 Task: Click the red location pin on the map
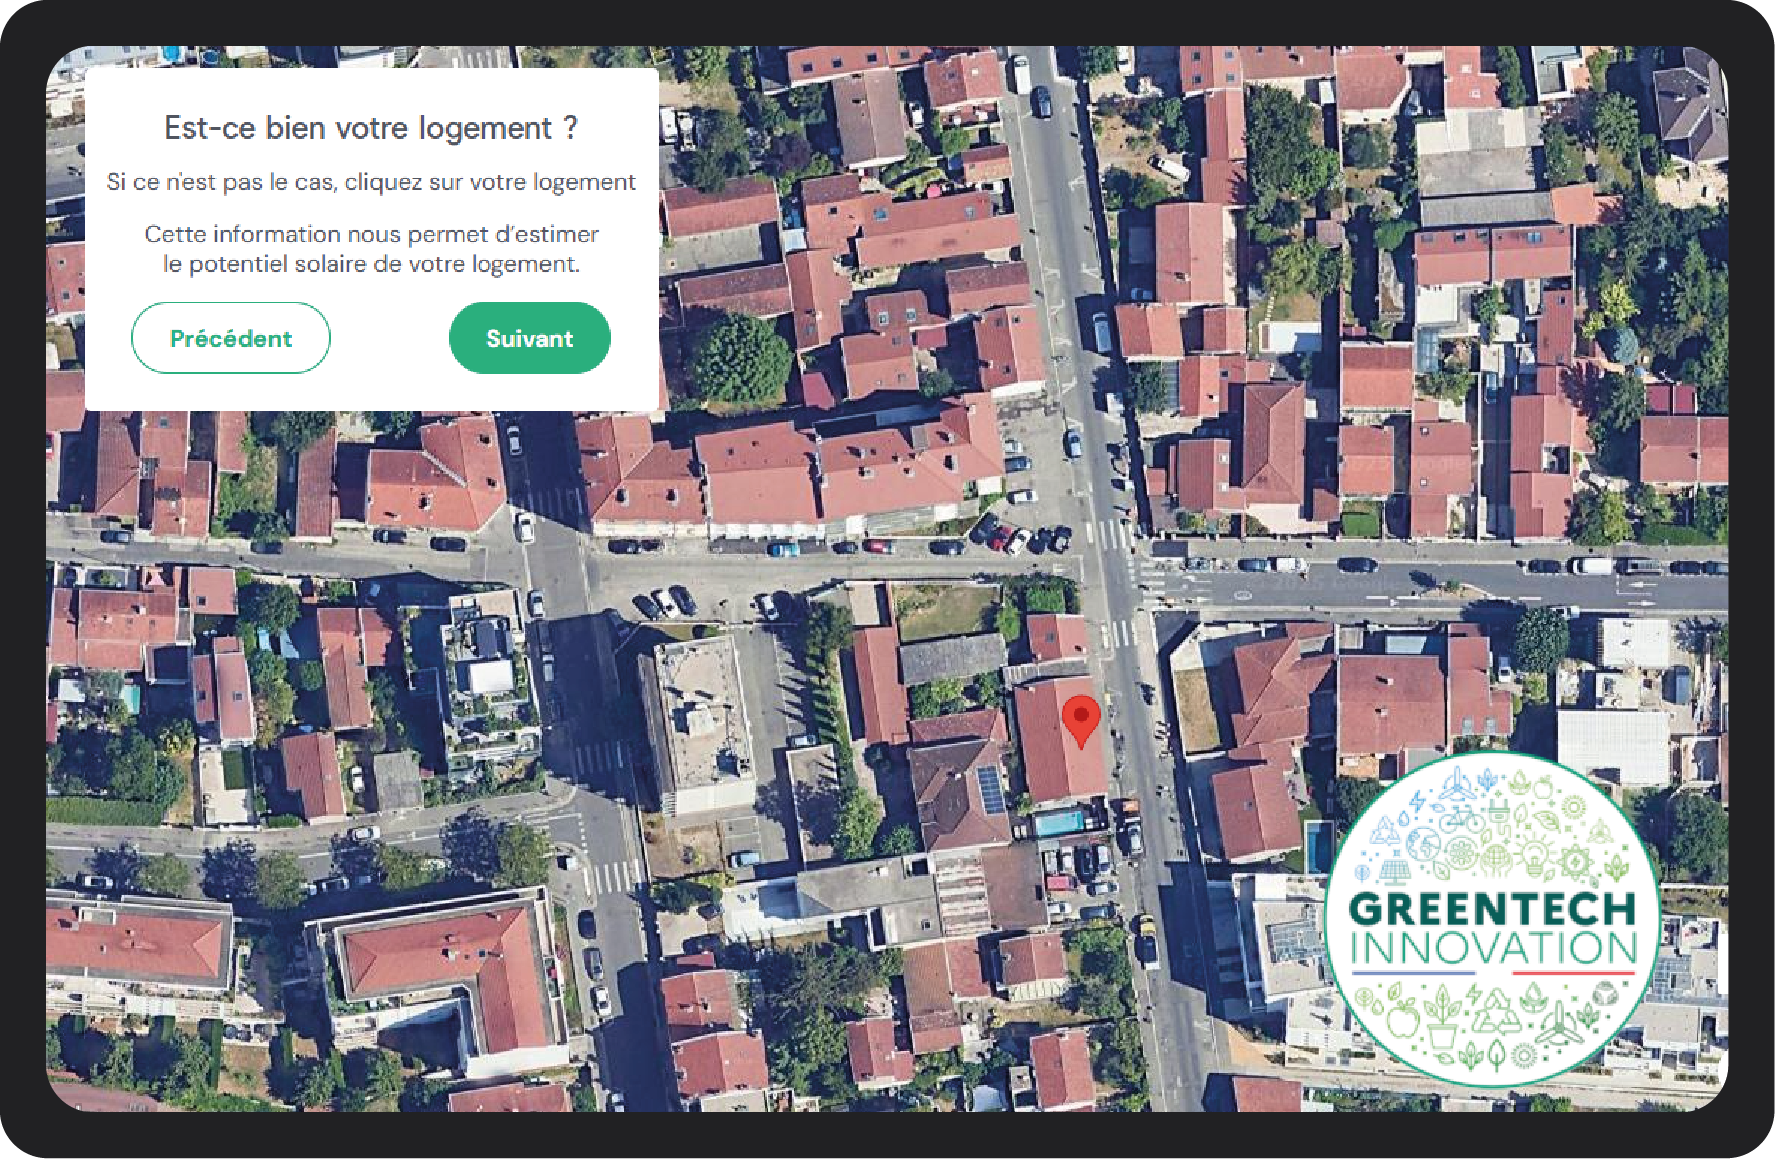point(1081,722)
